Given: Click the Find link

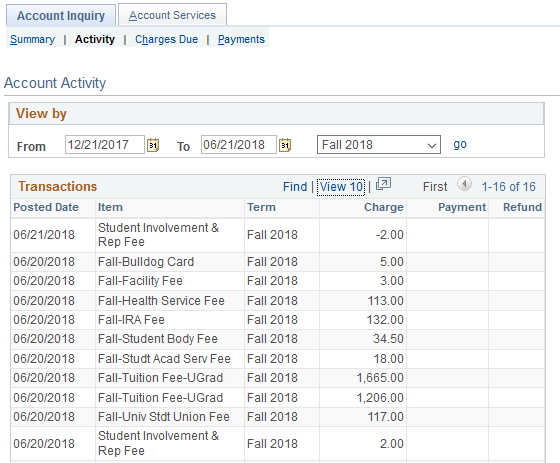Looking at the screenshot, I should 295,186.
